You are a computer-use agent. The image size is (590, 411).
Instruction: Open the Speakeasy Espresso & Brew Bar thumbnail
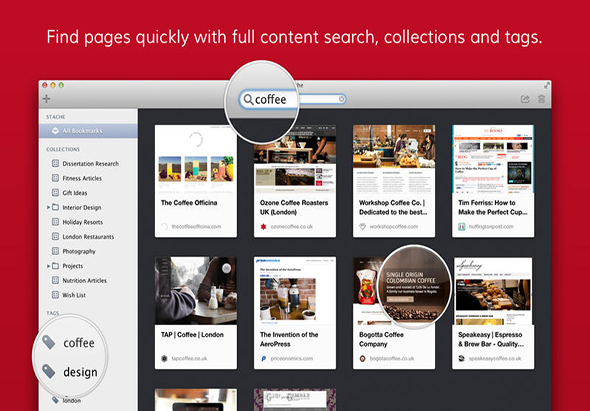pos(493,291)
